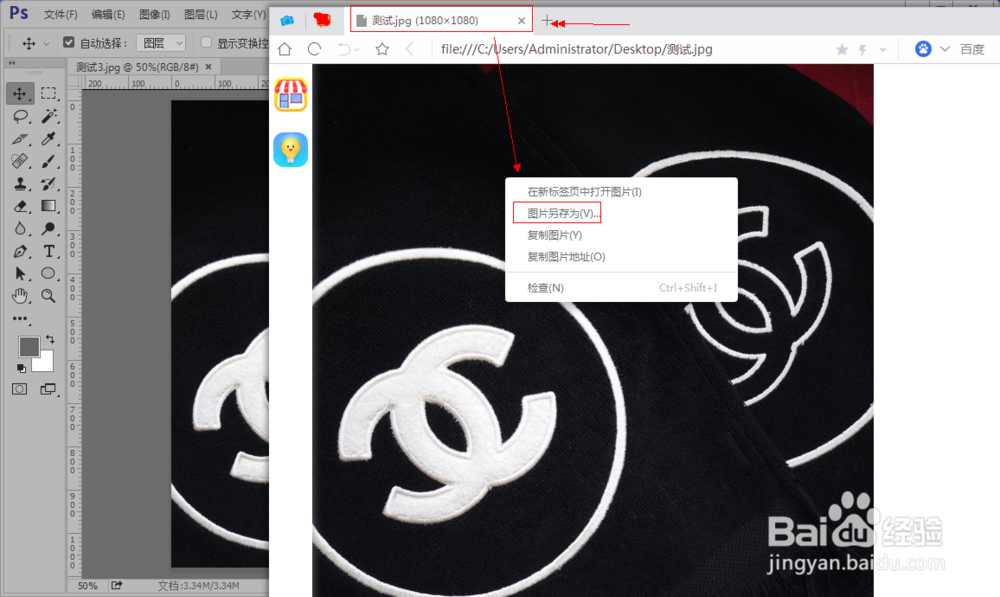This screenshot has height=597, width=1000.
Task: Open the red pinned browser tab
Action: coord(322,20)
